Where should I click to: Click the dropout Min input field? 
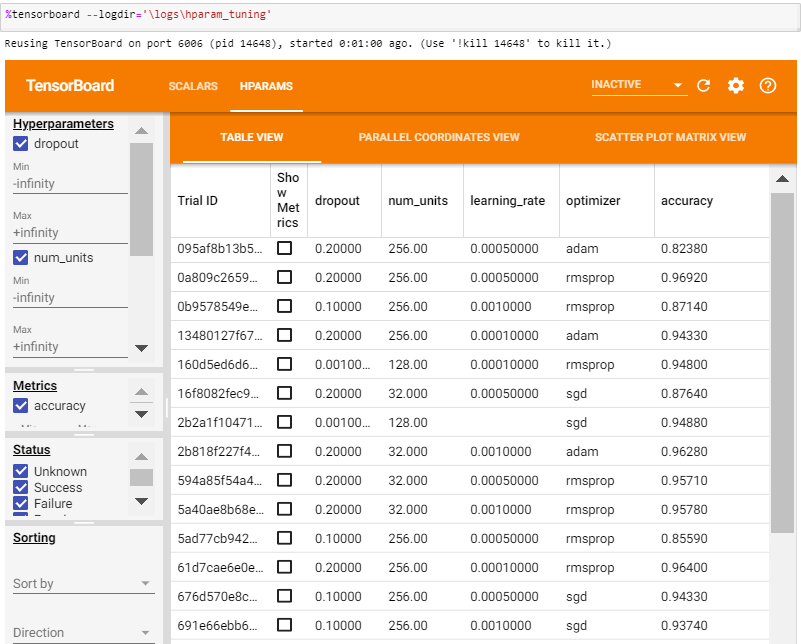click(70, 184)
